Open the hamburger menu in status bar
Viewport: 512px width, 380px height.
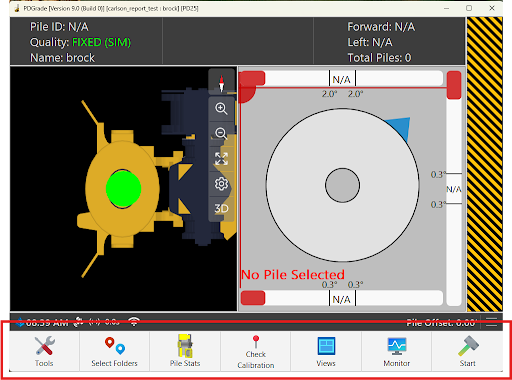pyautogui.click(x=491, y=322)
